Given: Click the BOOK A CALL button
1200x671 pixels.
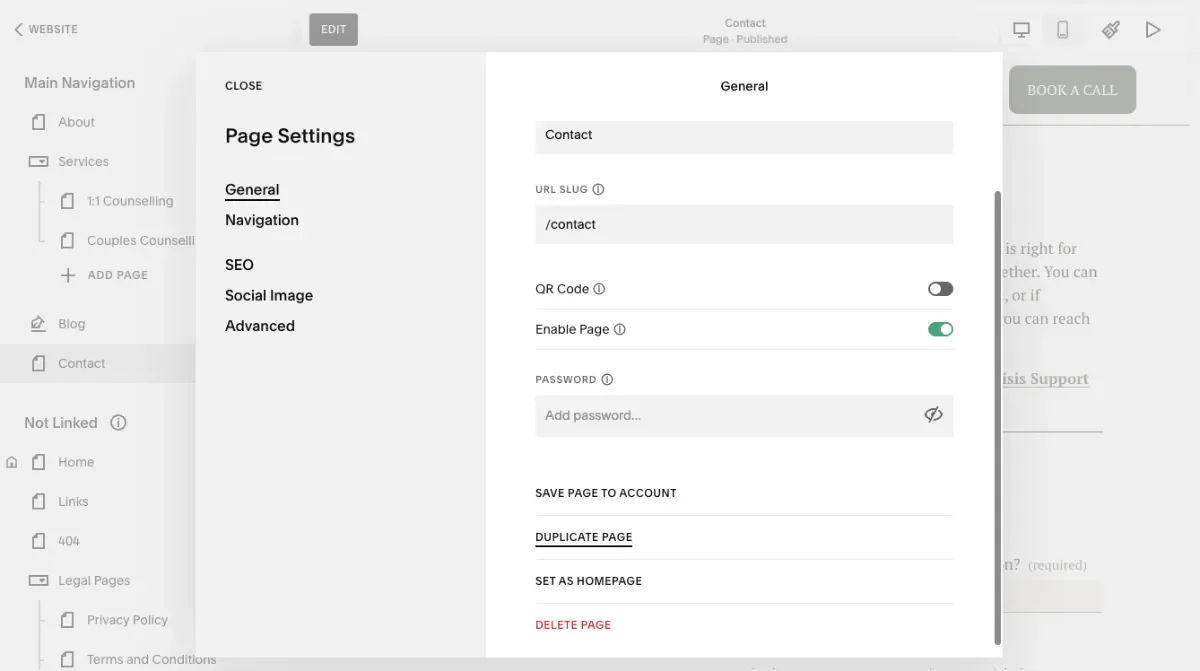Looking at the screenshot, I should [1072, 90].
